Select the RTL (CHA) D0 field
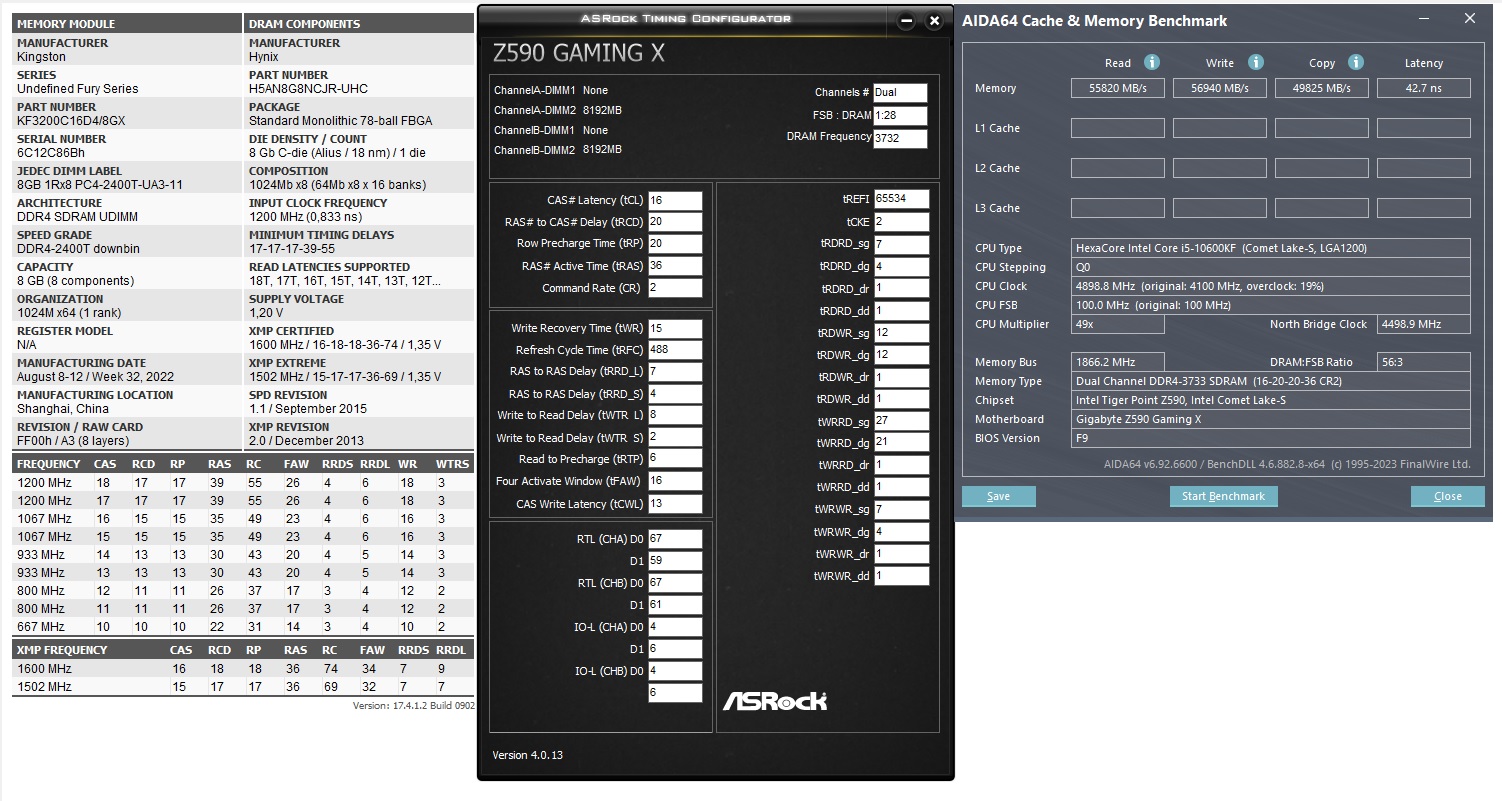This screenshot has width=1502, height=801. click(675, 539)
